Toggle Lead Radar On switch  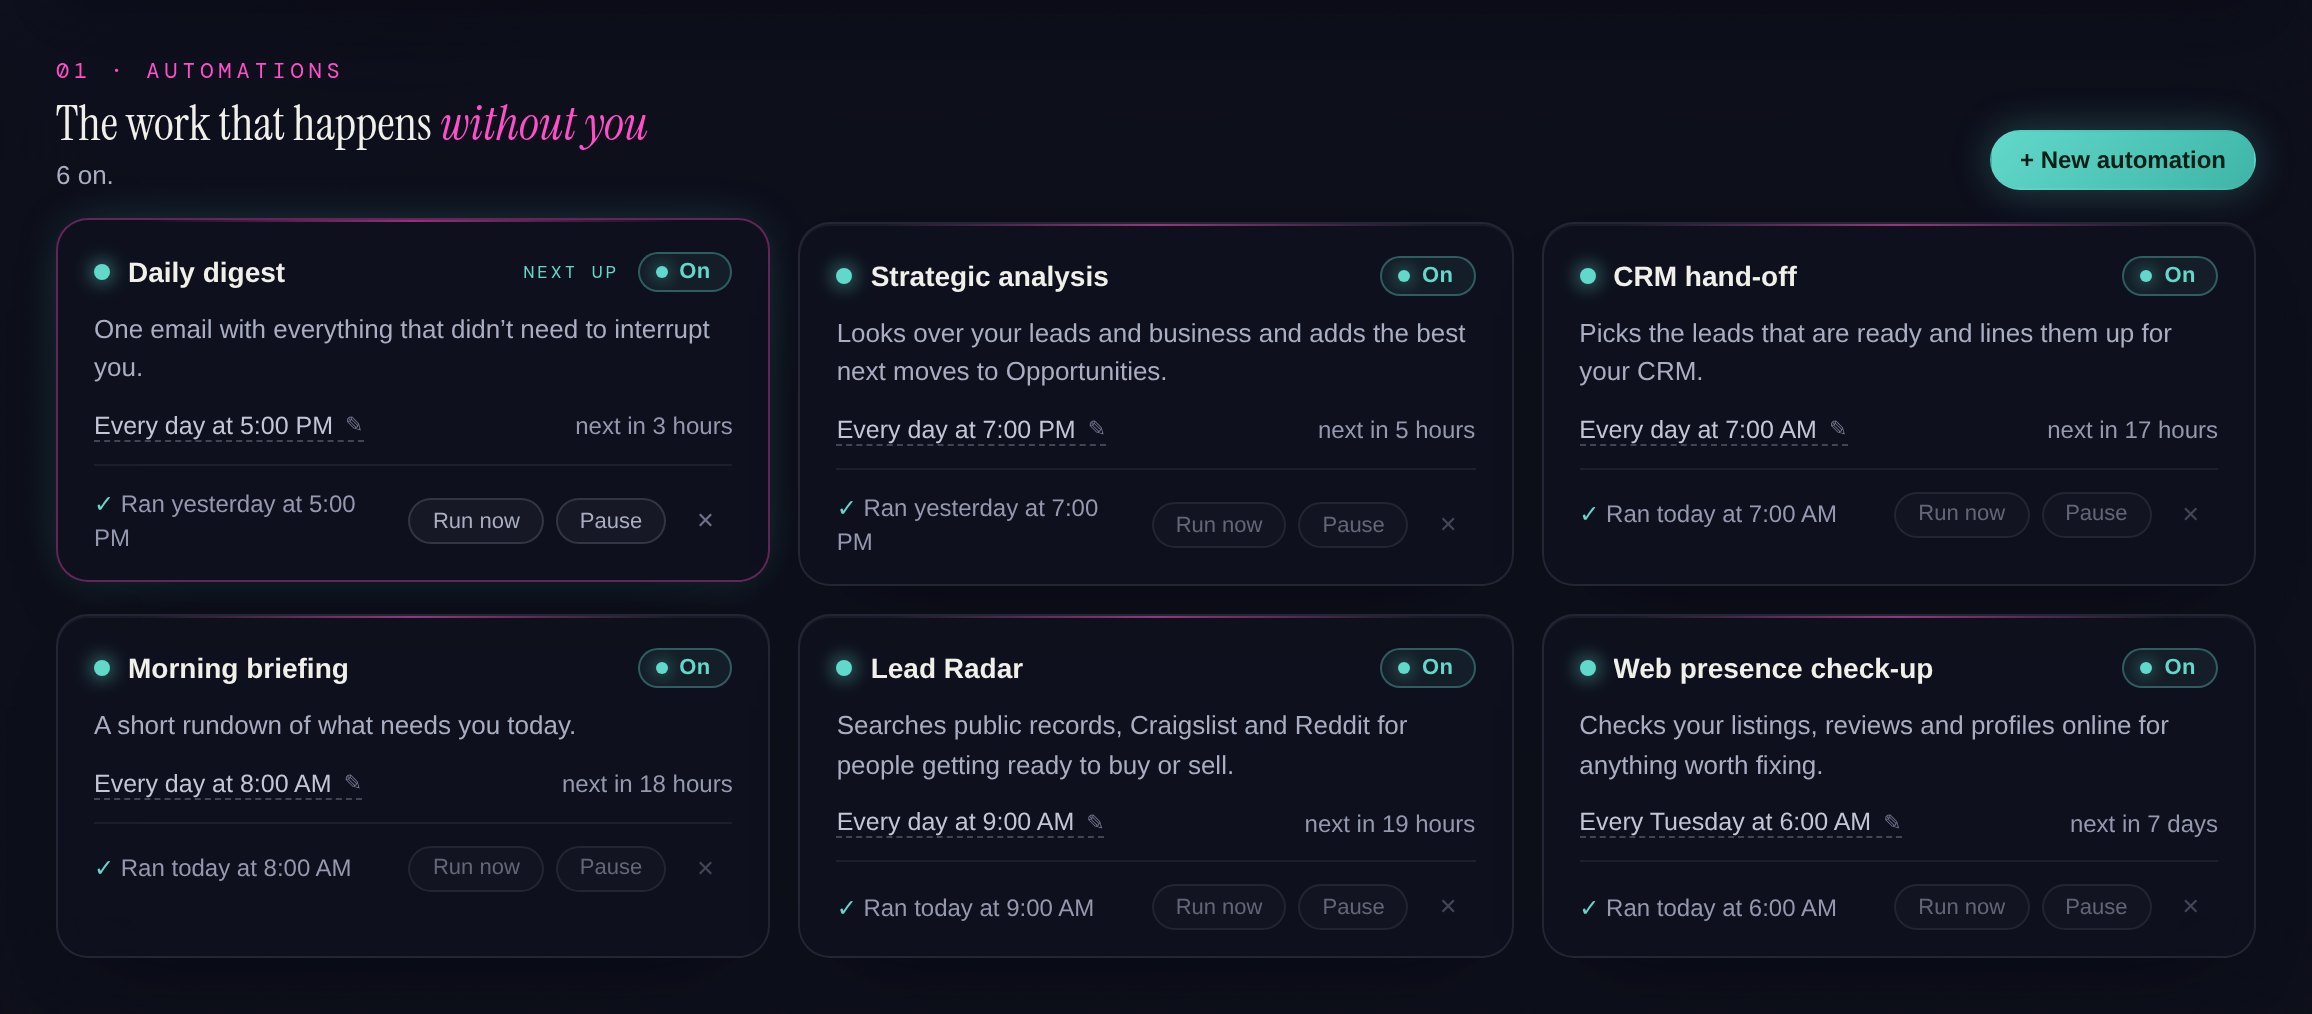[x=1427, y=668]
